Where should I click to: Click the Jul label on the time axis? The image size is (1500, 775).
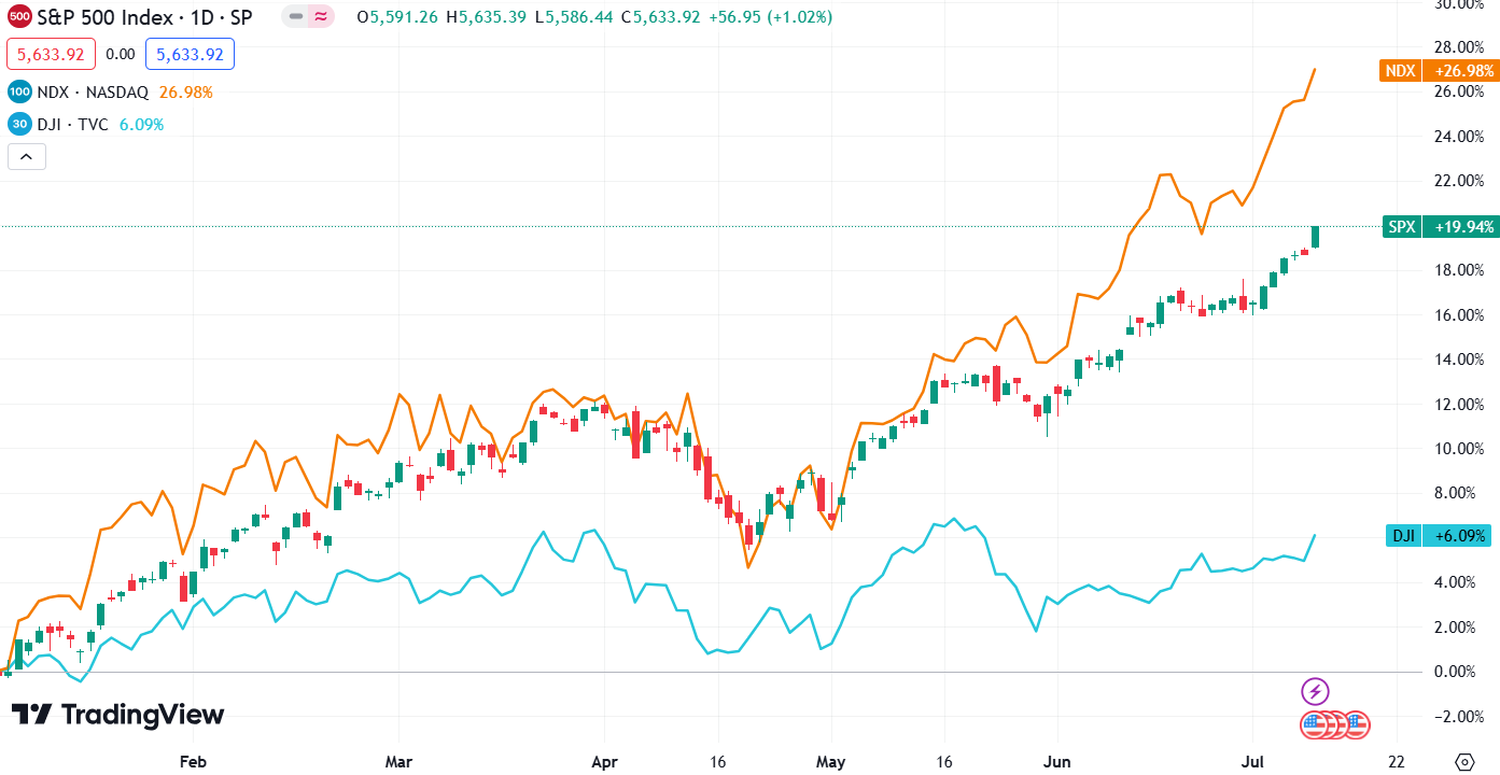coord(1253,761)
